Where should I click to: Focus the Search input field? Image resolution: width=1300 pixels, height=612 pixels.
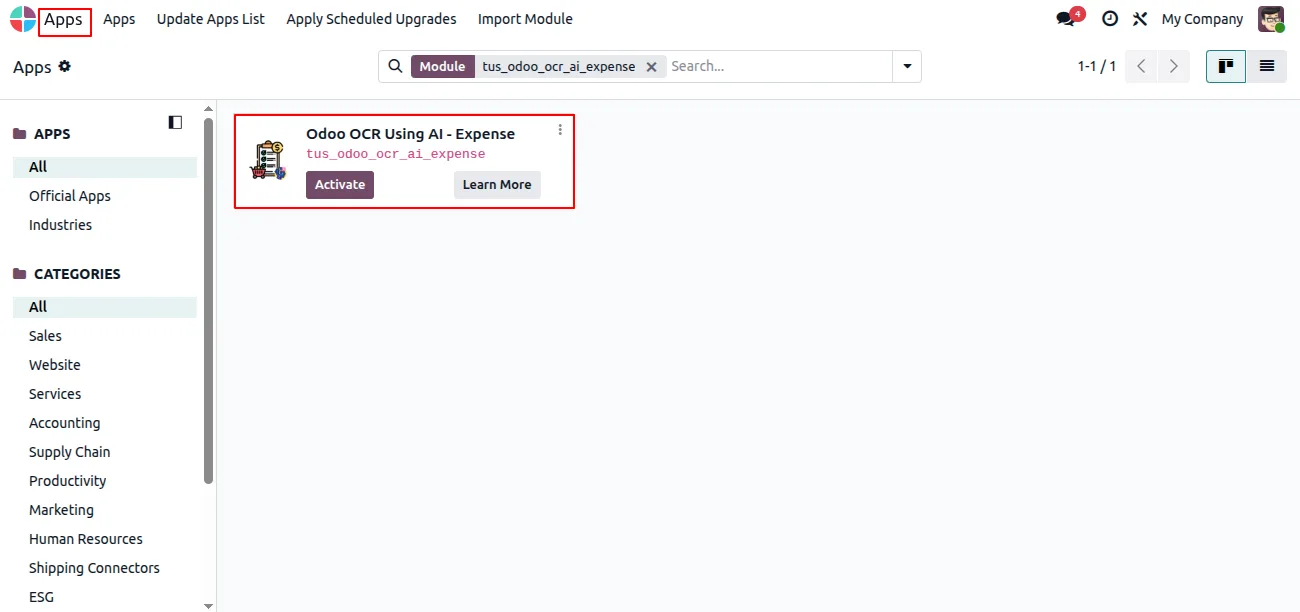(778, 66)
